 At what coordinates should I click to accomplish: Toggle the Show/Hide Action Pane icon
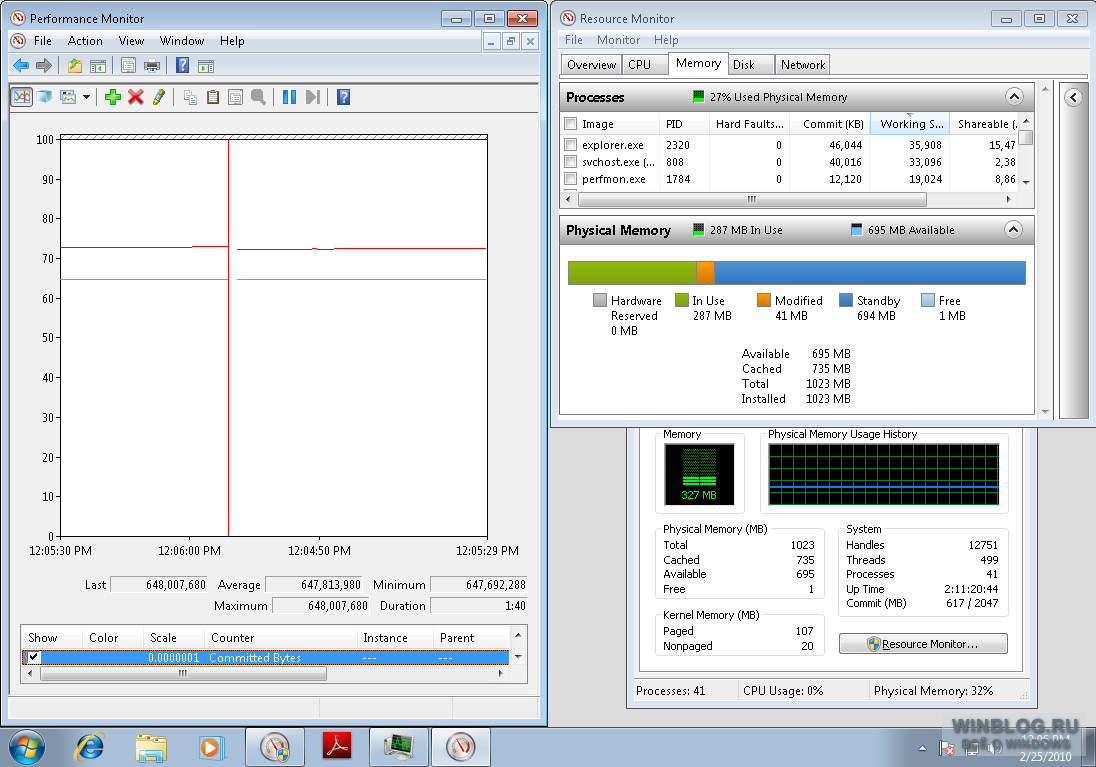(206, 66)
